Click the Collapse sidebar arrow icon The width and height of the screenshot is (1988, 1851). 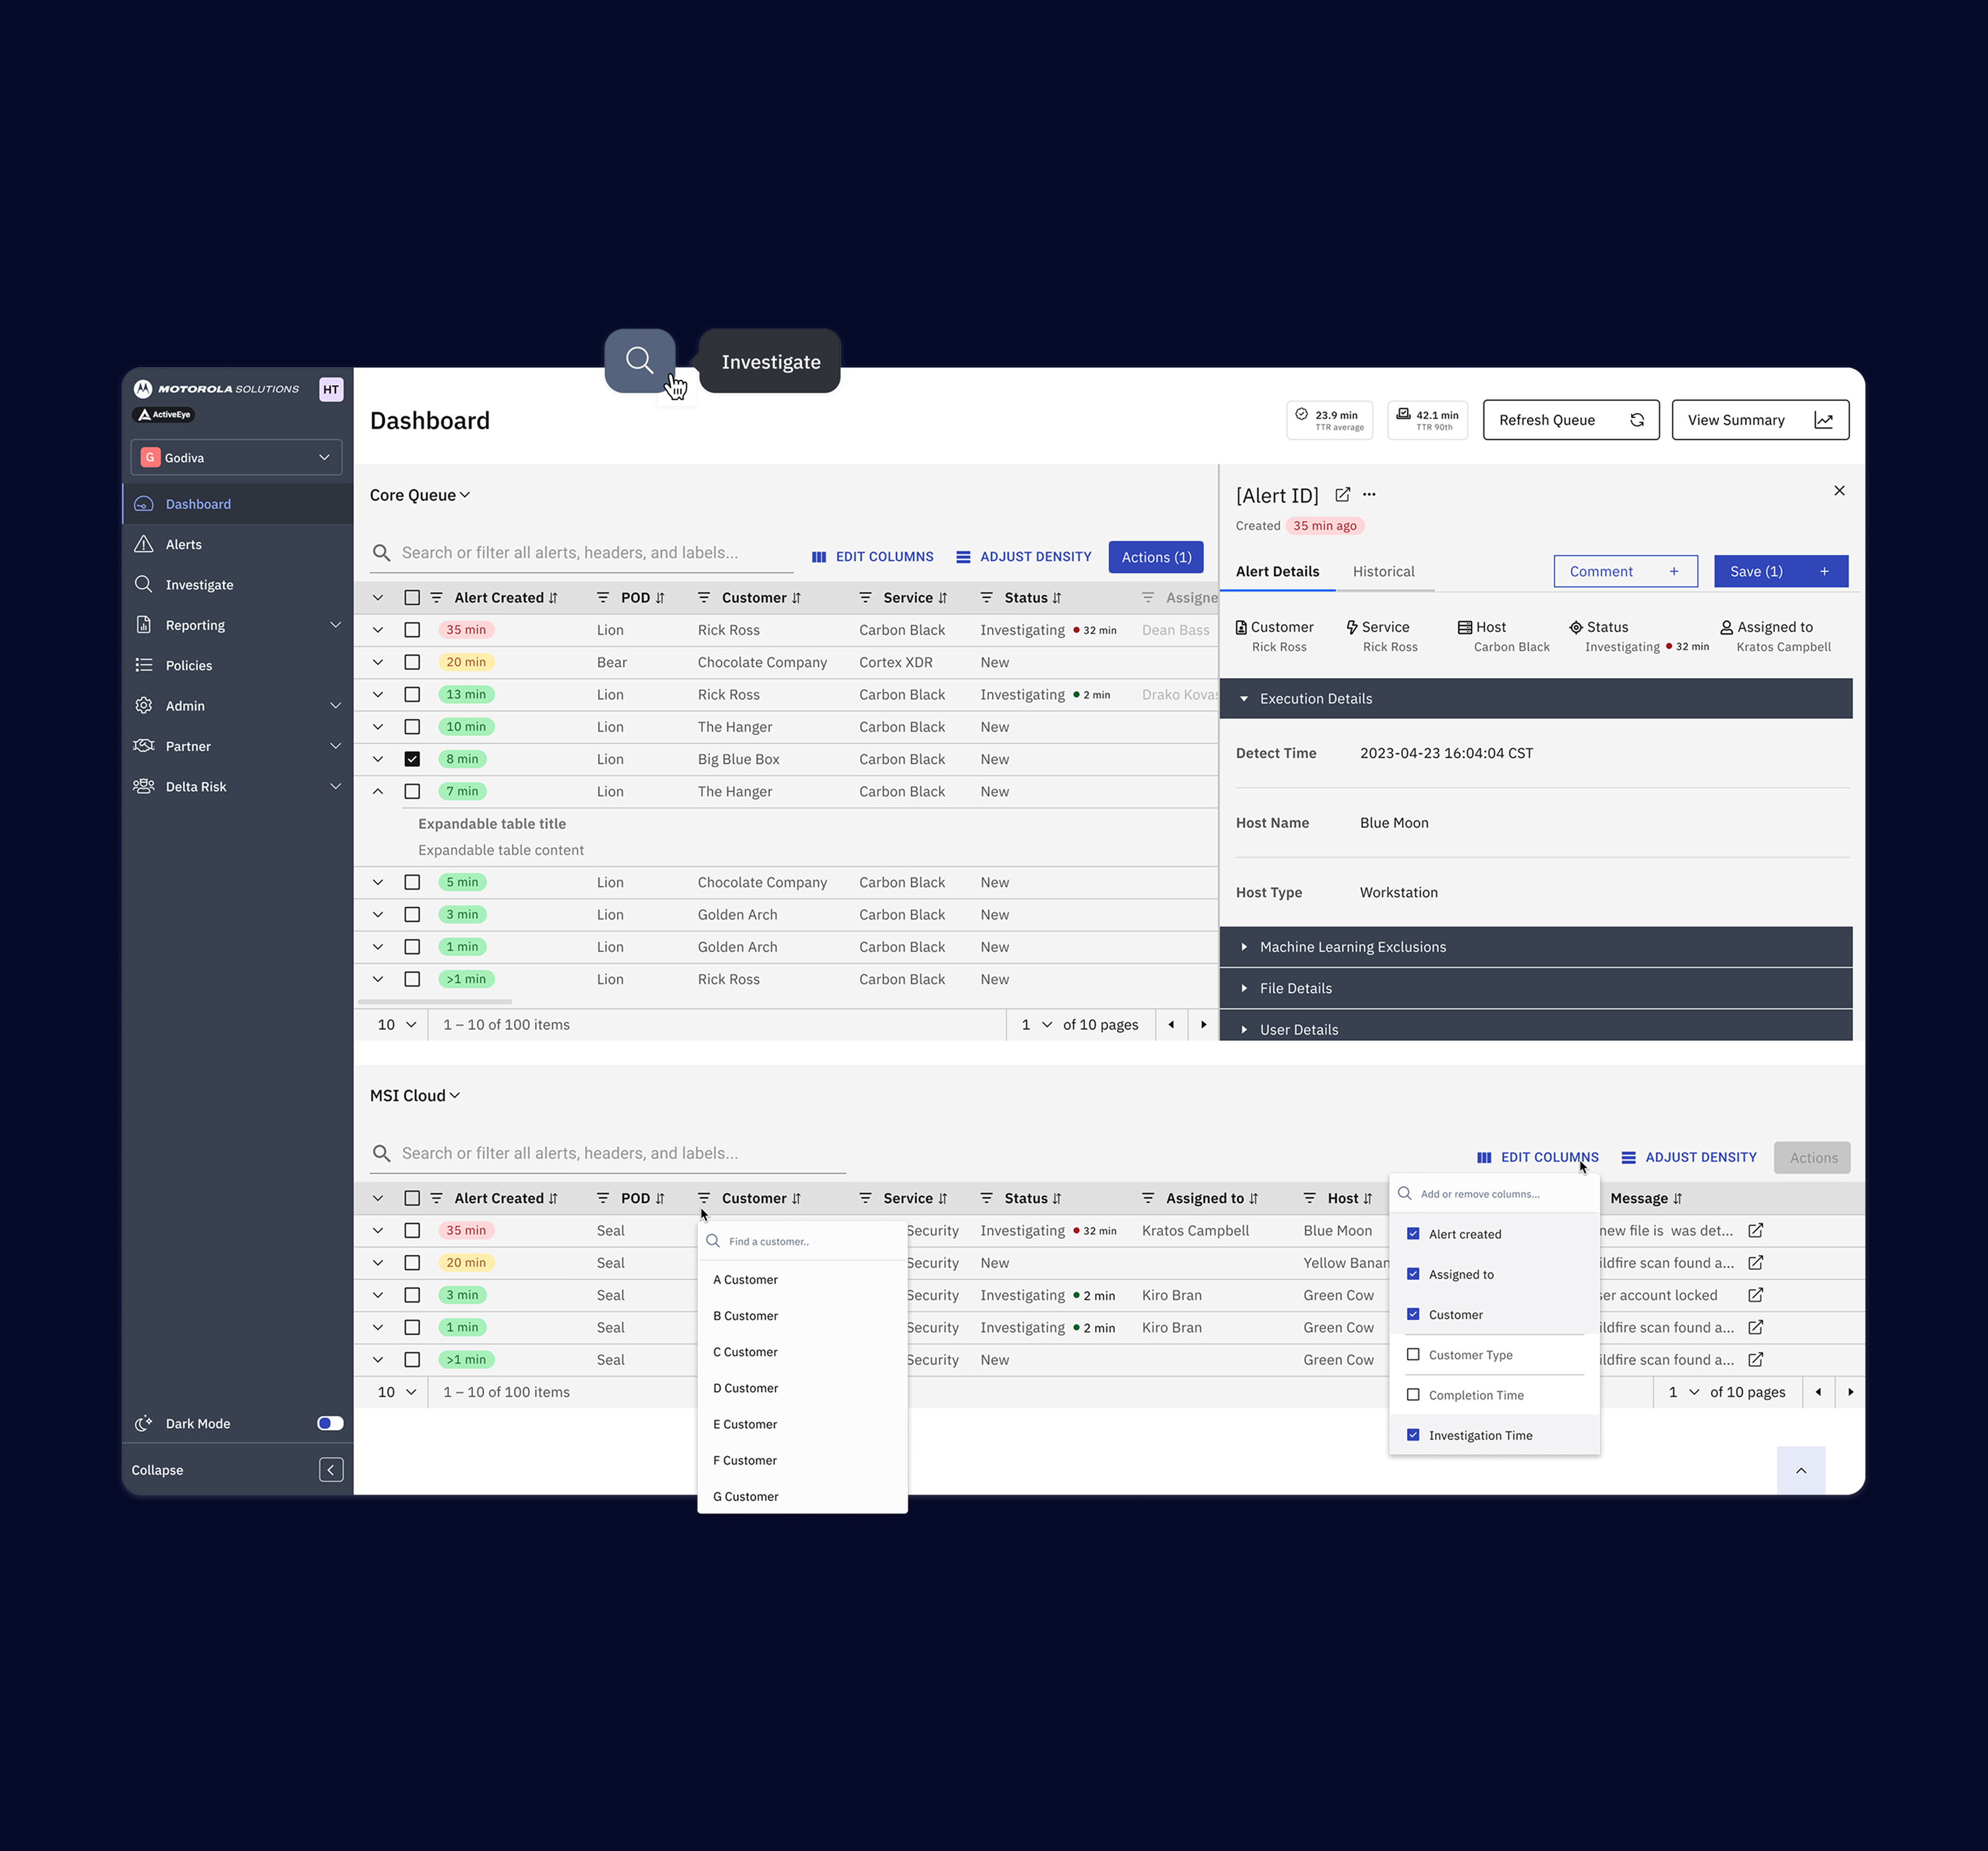coord(331,1469)
